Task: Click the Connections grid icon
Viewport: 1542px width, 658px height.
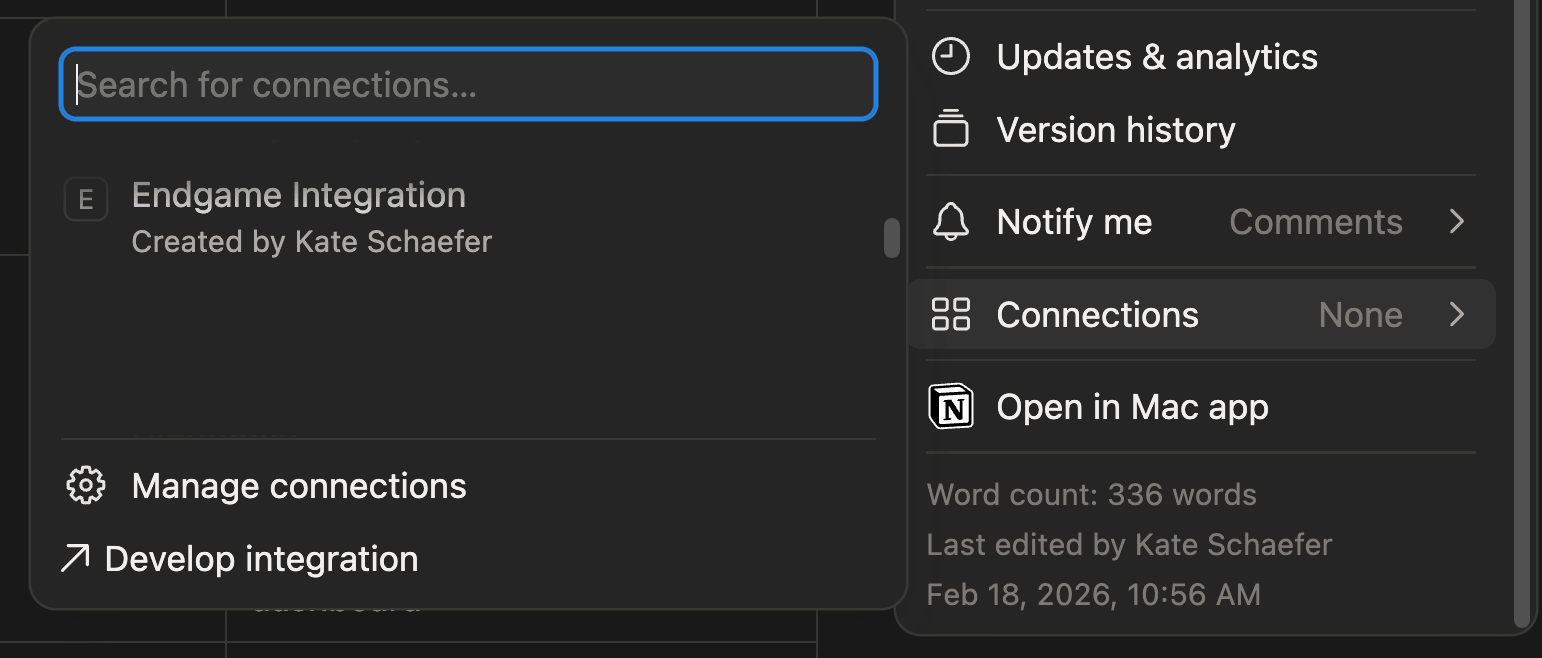Action: [950, 314]
